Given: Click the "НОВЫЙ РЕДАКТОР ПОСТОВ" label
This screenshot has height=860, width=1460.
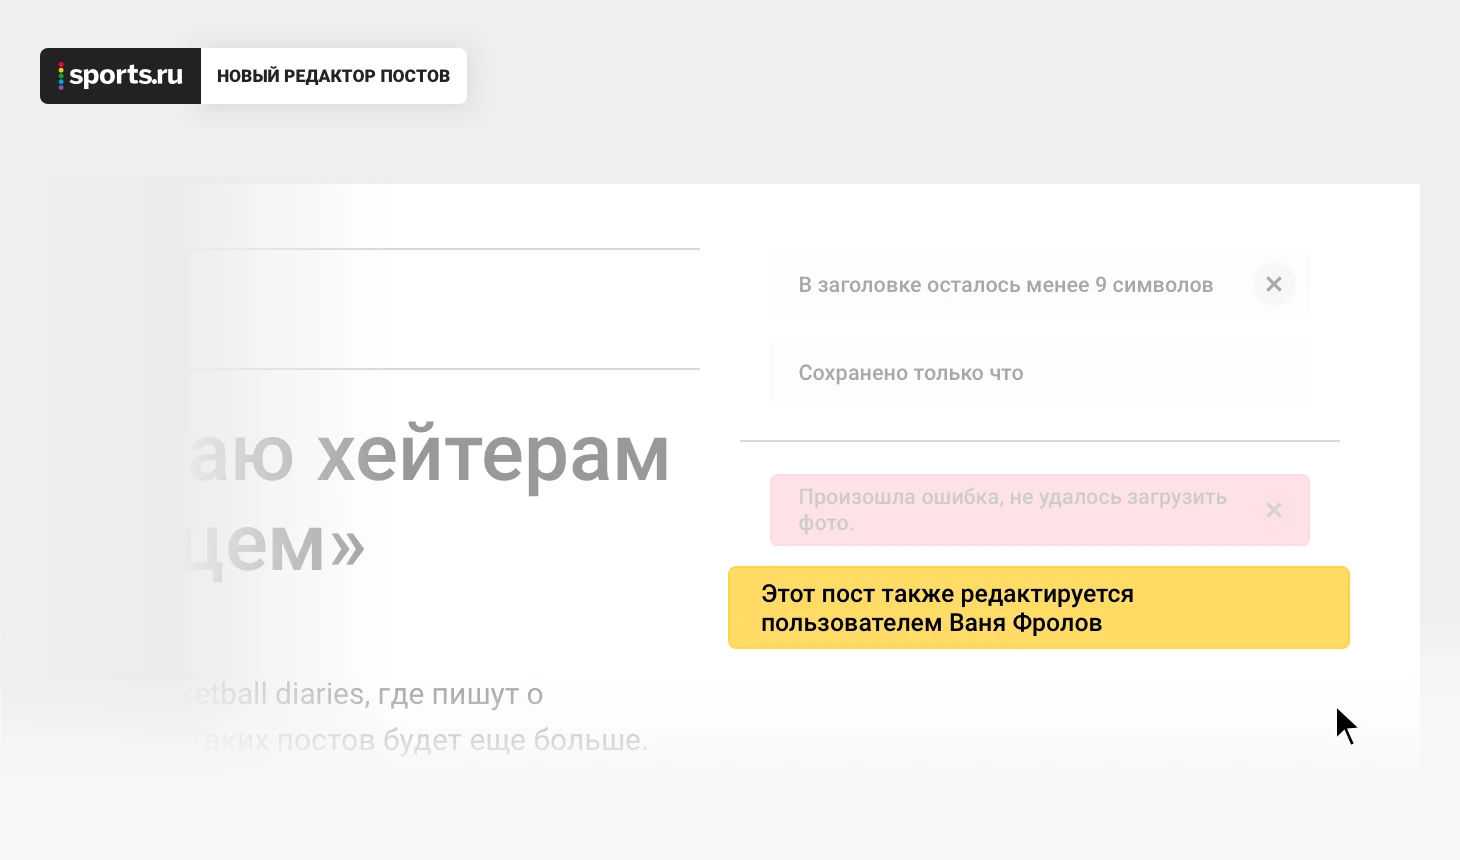Looking at the screenshot, I should tap(333, 76).
